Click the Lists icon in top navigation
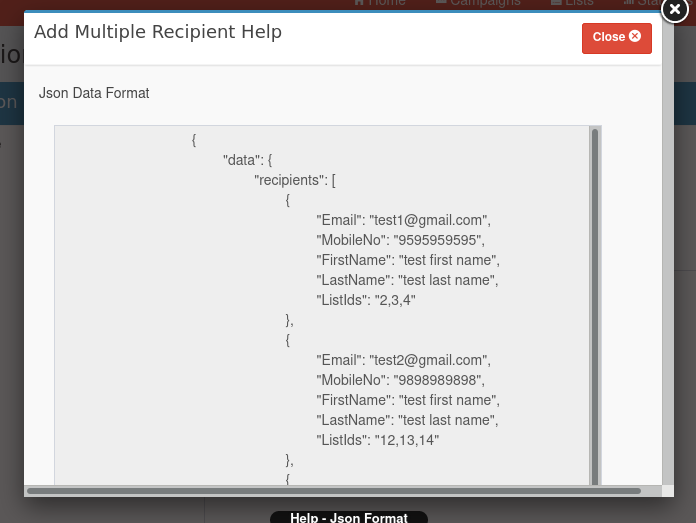 556,3
